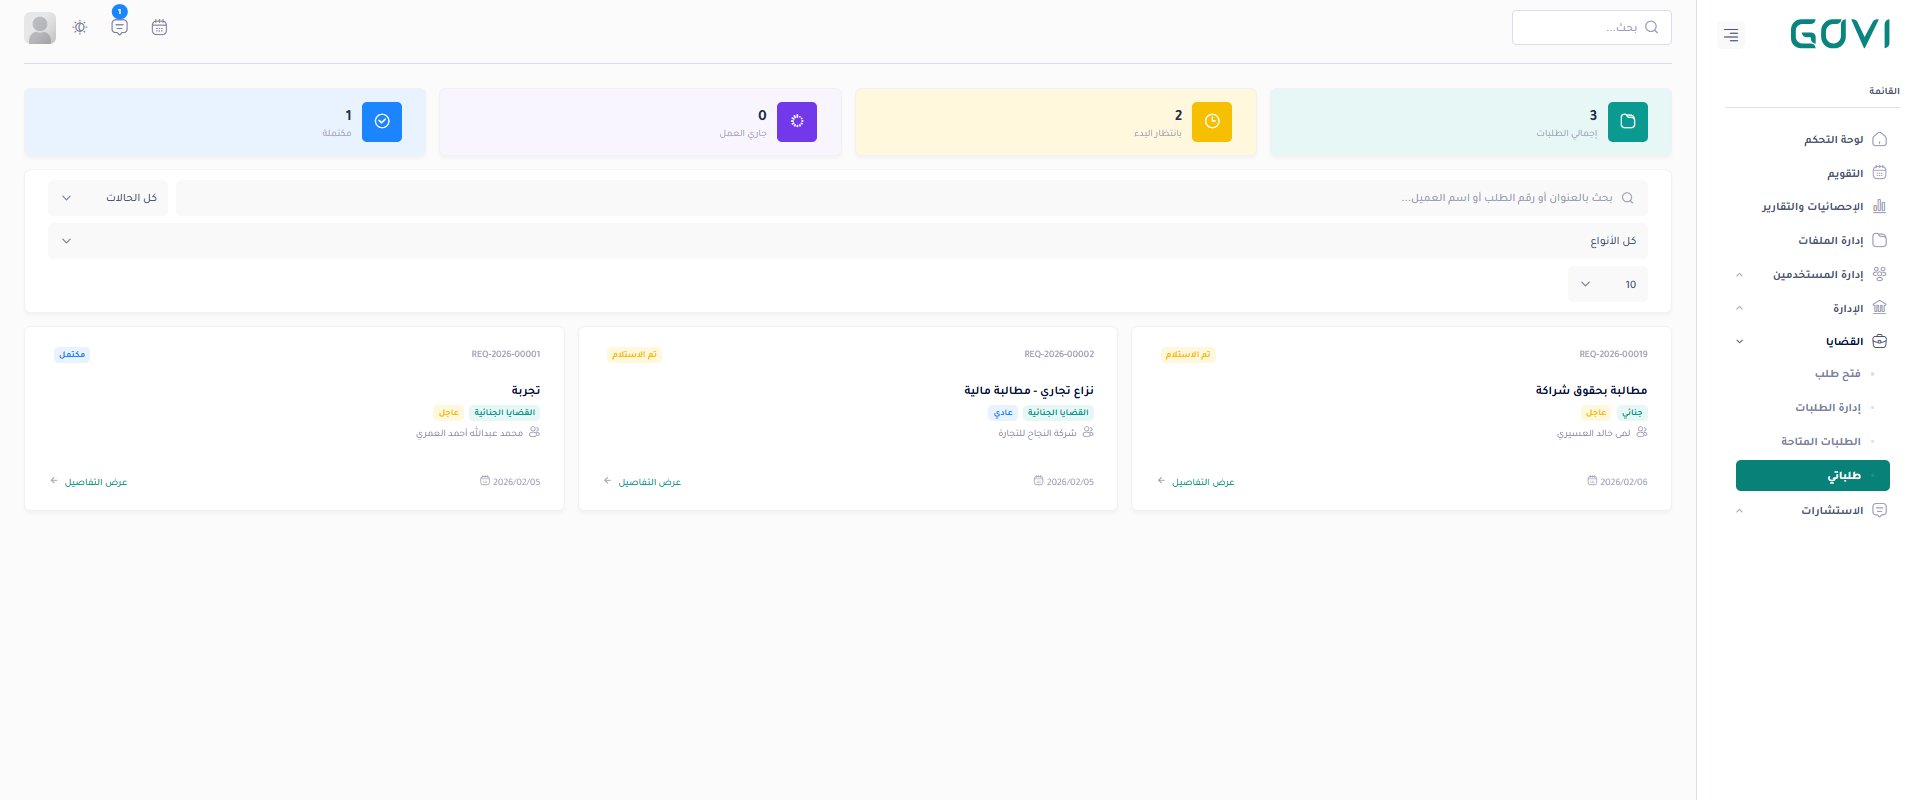Screen dimensions: 1915x800
Task: Open the كل الحالات status dropdown
Action: point(108,198)
